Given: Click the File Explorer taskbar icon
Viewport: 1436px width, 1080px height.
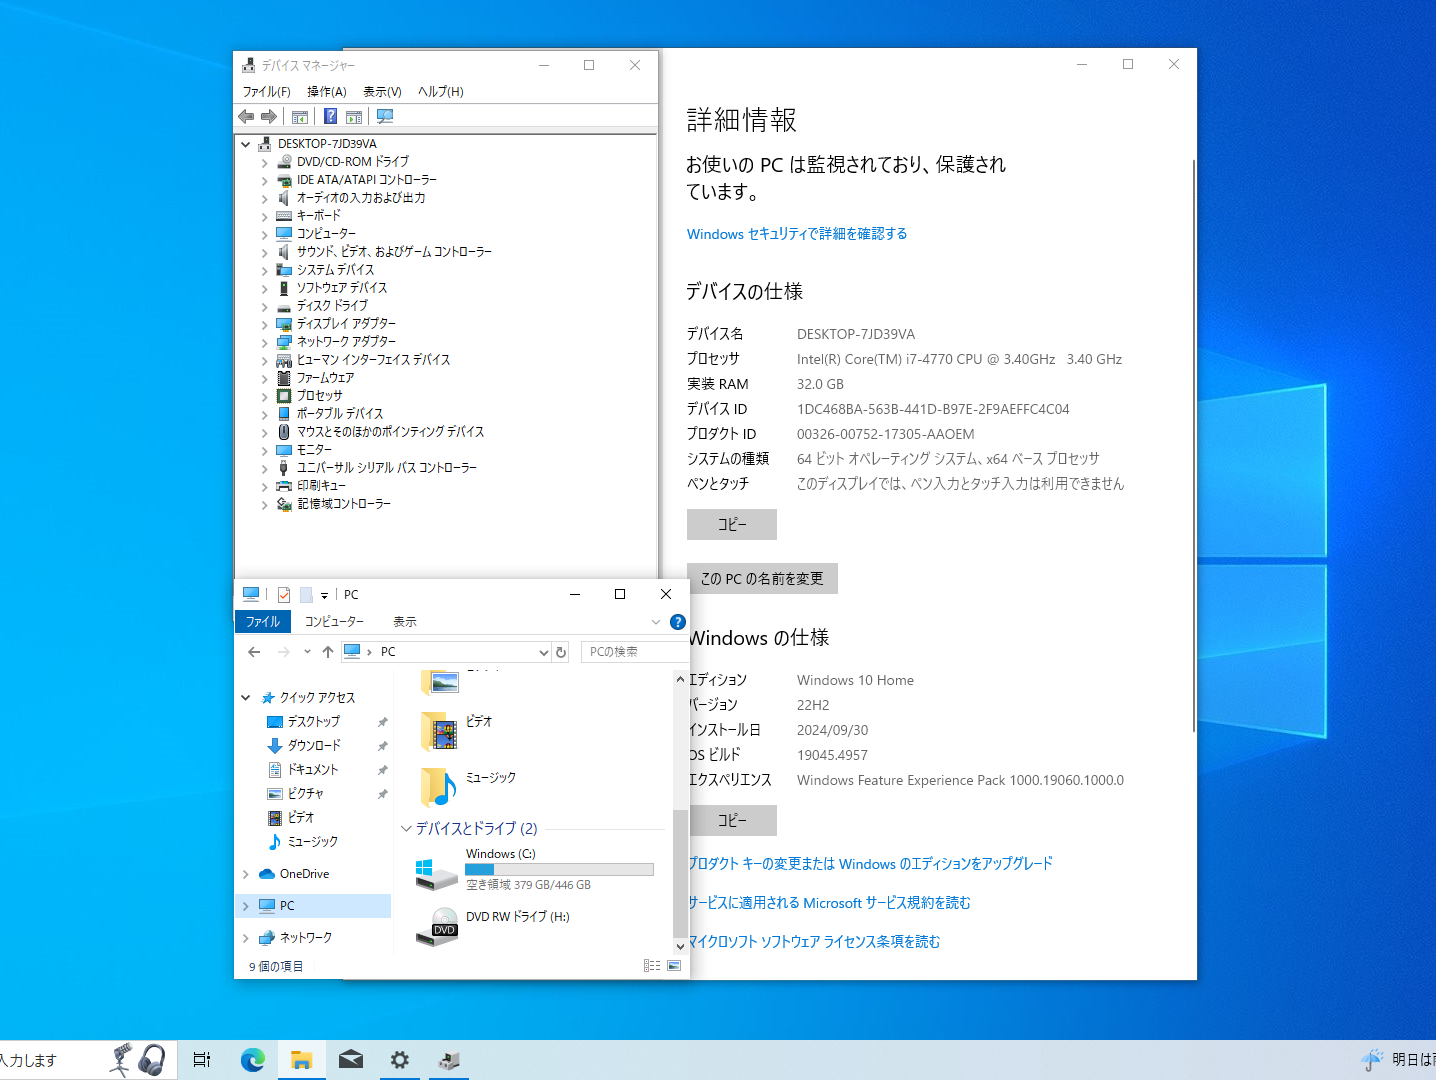Looking at the screenshot, I should click(x=301, y=1060).
